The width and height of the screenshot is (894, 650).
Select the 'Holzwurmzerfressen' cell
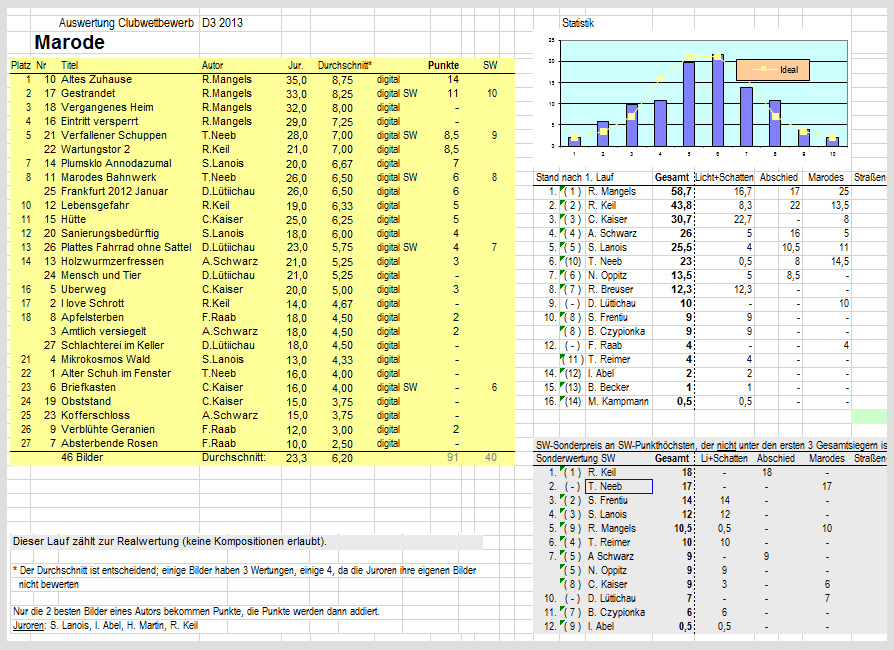[x=112, y=261]
